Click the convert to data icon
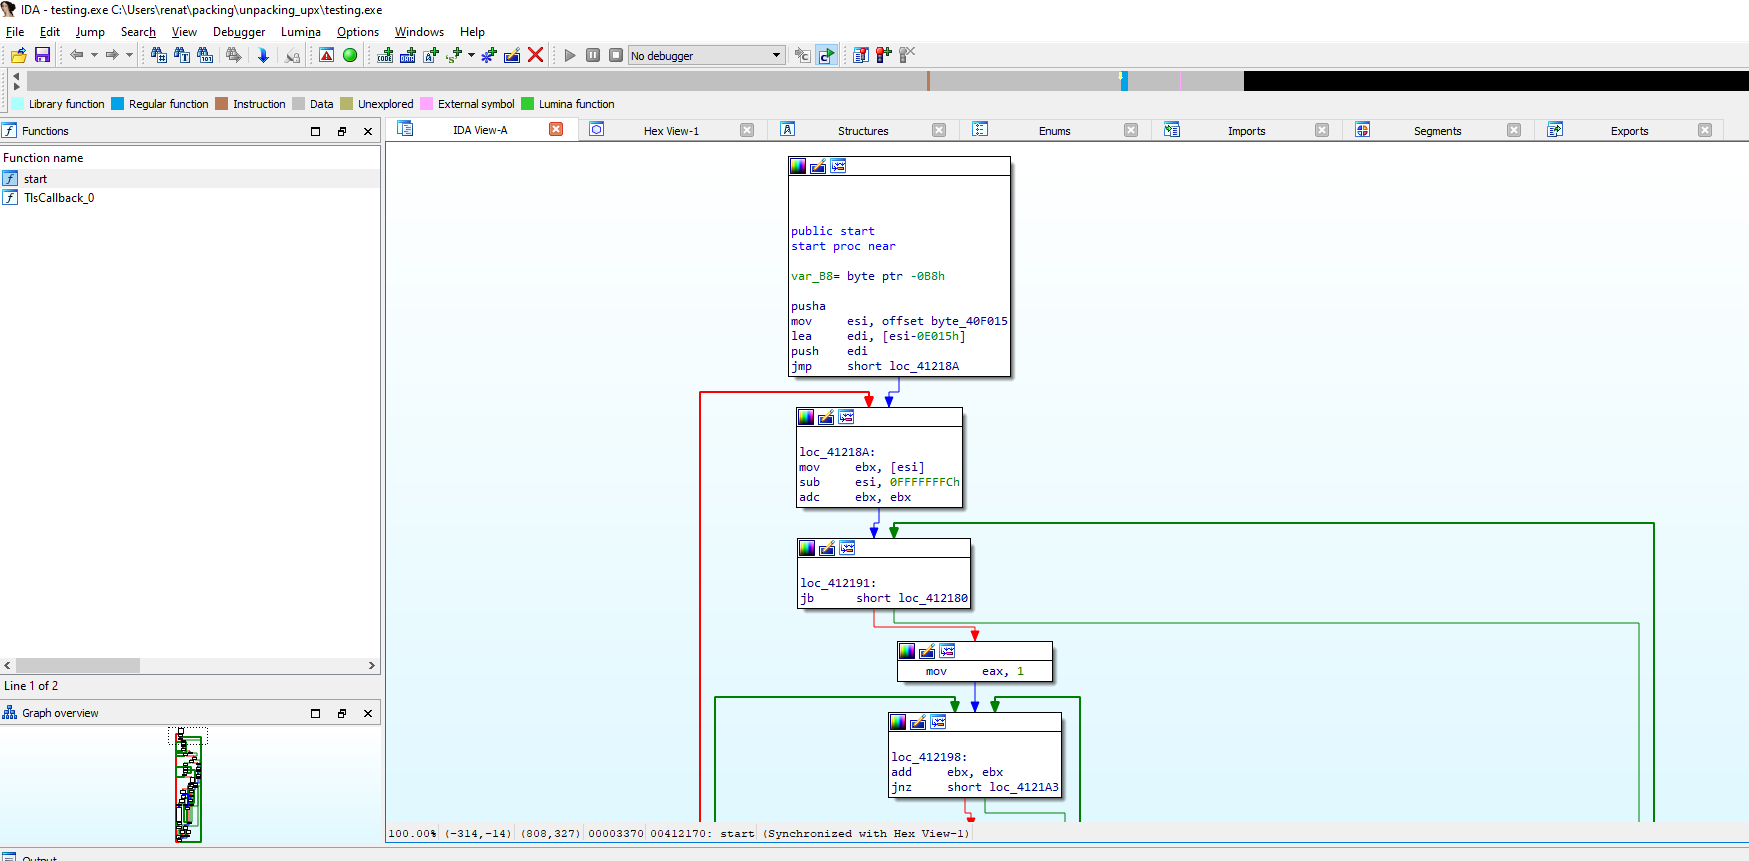This screenshot has height=861, width=1749. pyautogui.click(x=408, y=55)
